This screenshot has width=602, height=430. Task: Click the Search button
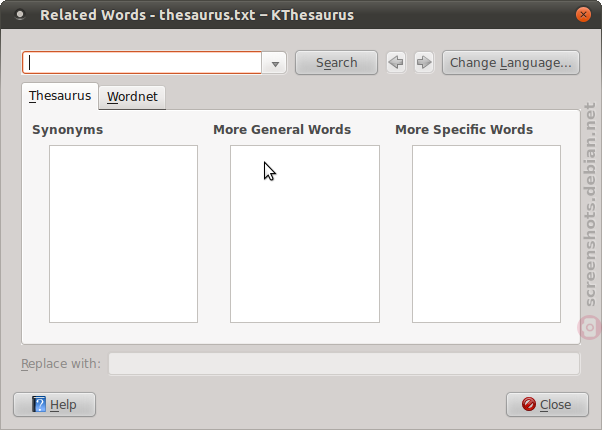336,63
